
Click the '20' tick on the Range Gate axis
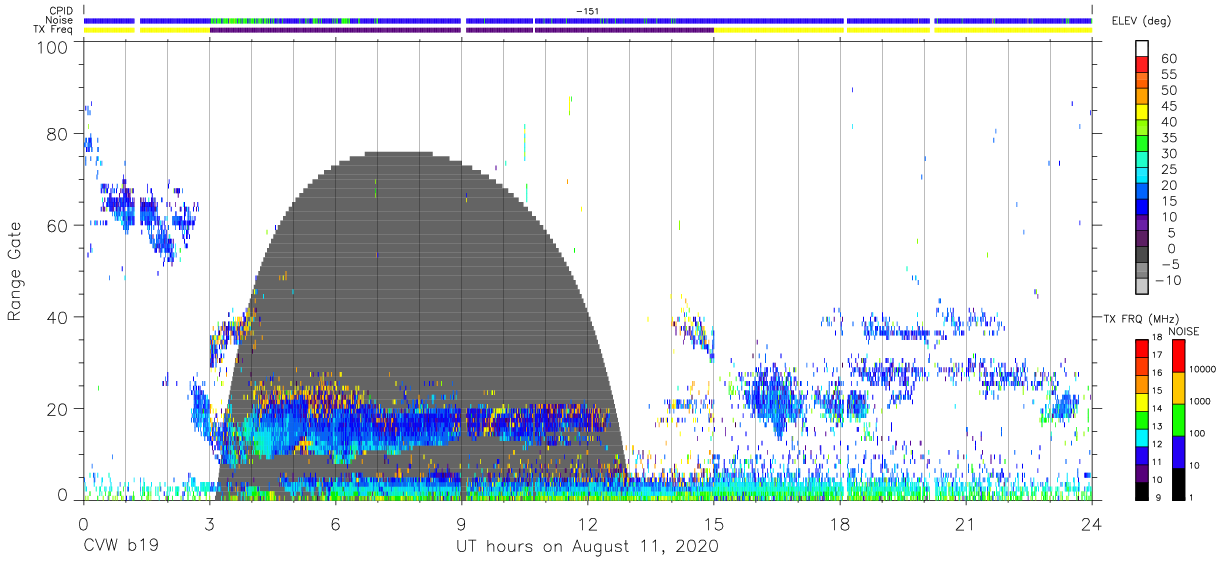(56, 409)
